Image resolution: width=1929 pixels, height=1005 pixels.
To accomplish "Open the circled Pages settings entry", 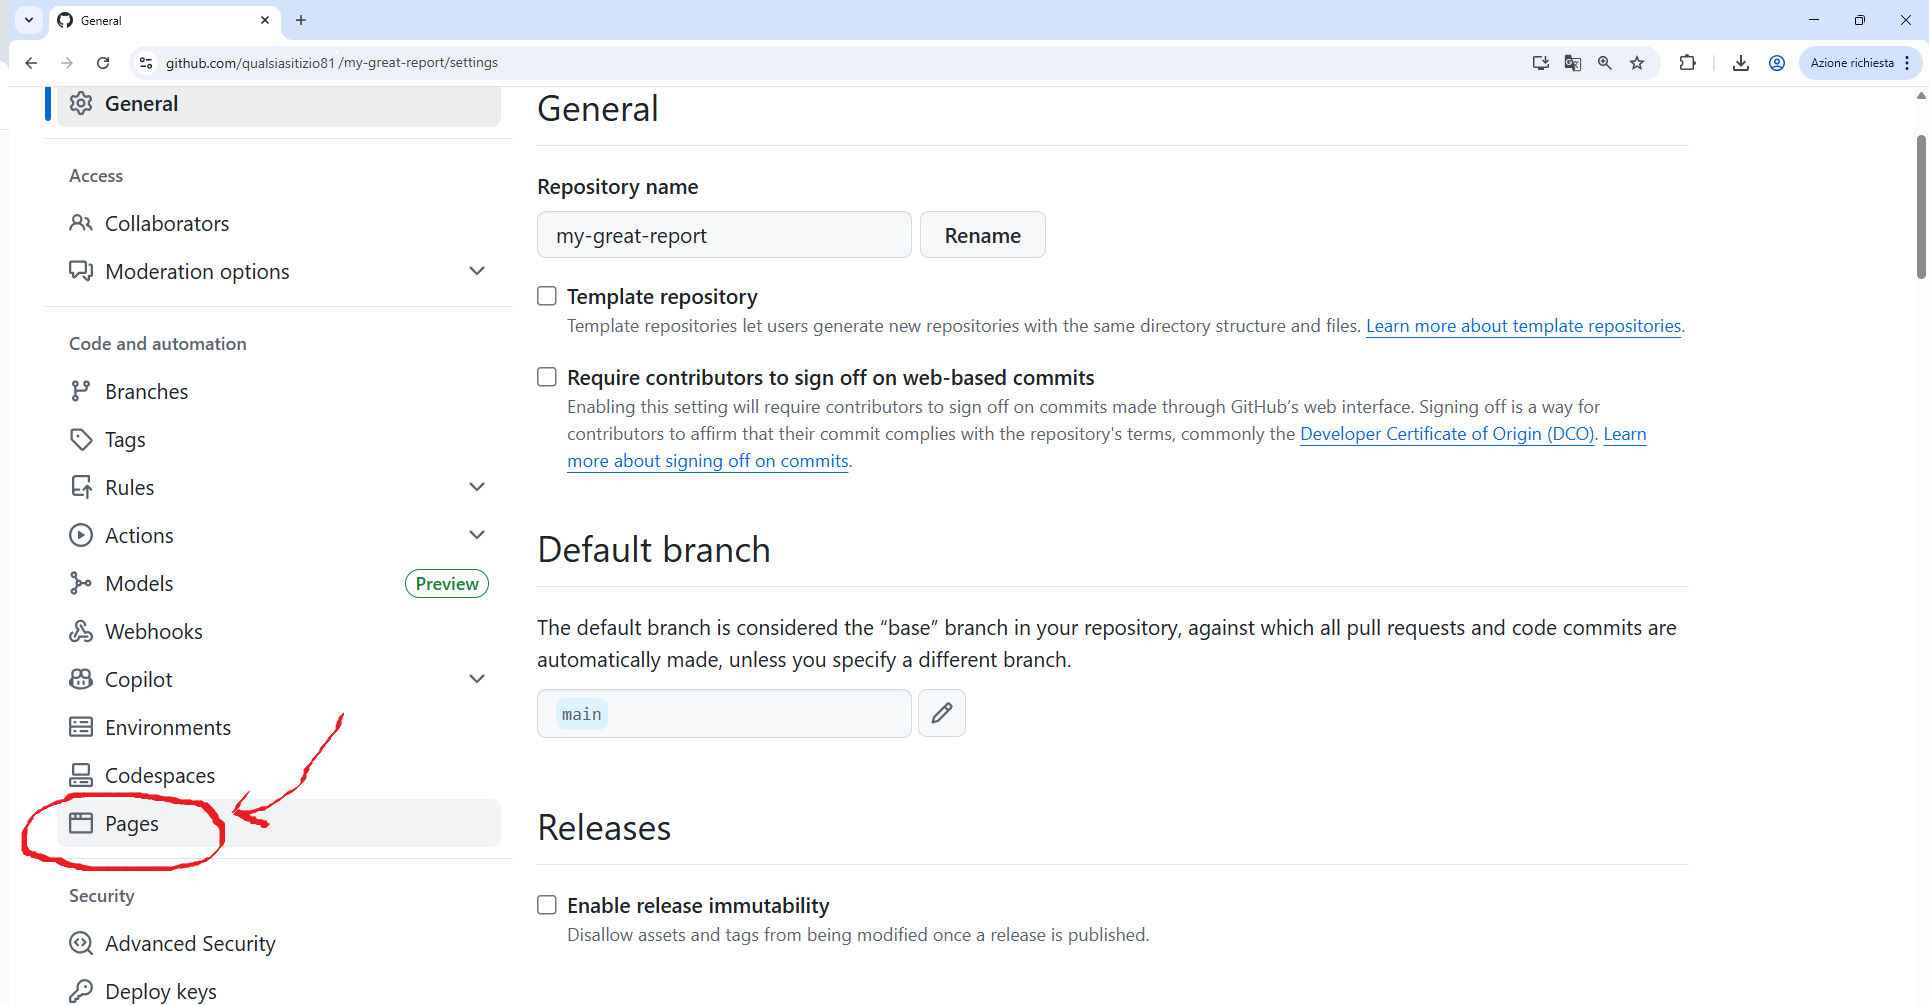I will coord(132,823).
